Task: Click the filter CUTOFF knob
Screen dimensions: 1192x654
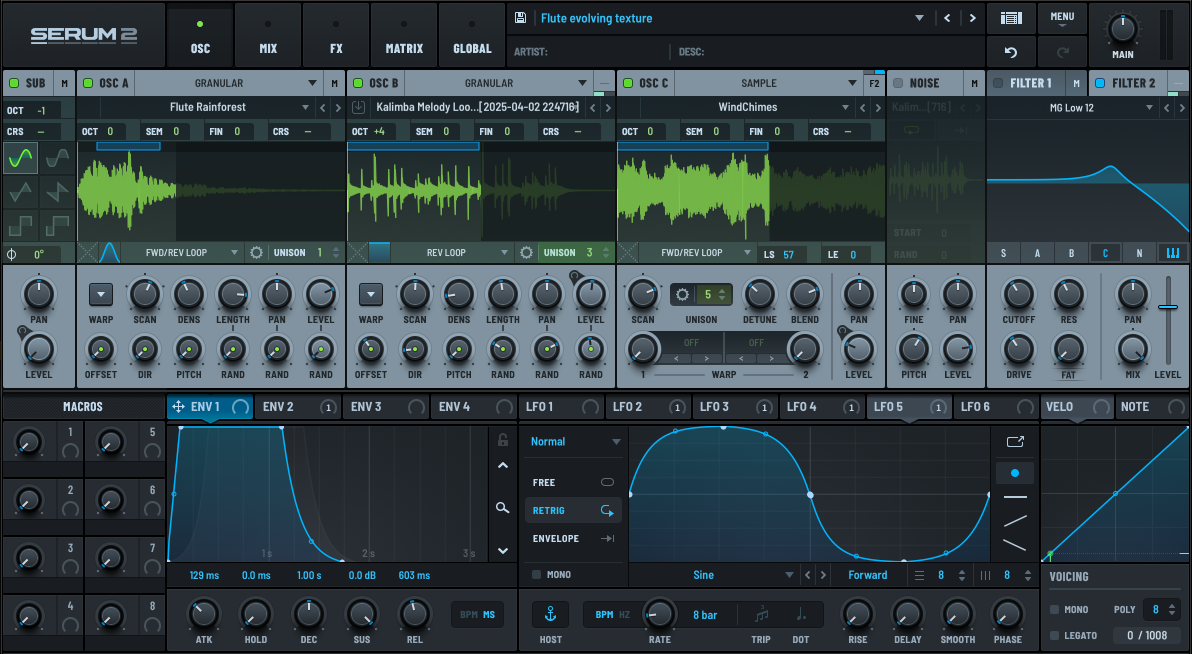Action: pos(1018,294)
